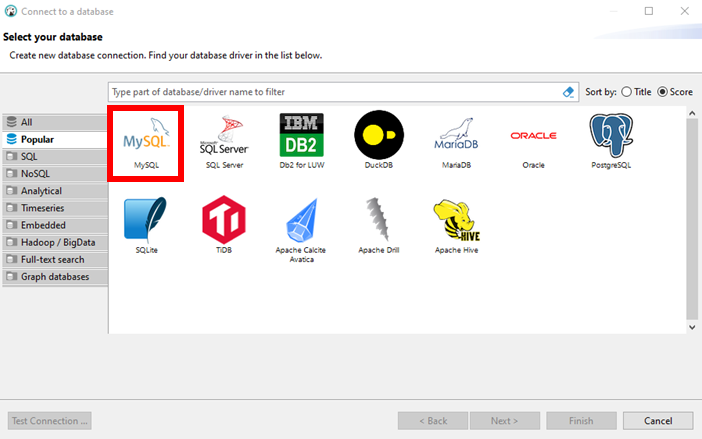Show the NoSQL category
Screen dimensions: 702x439
(55, 174)
